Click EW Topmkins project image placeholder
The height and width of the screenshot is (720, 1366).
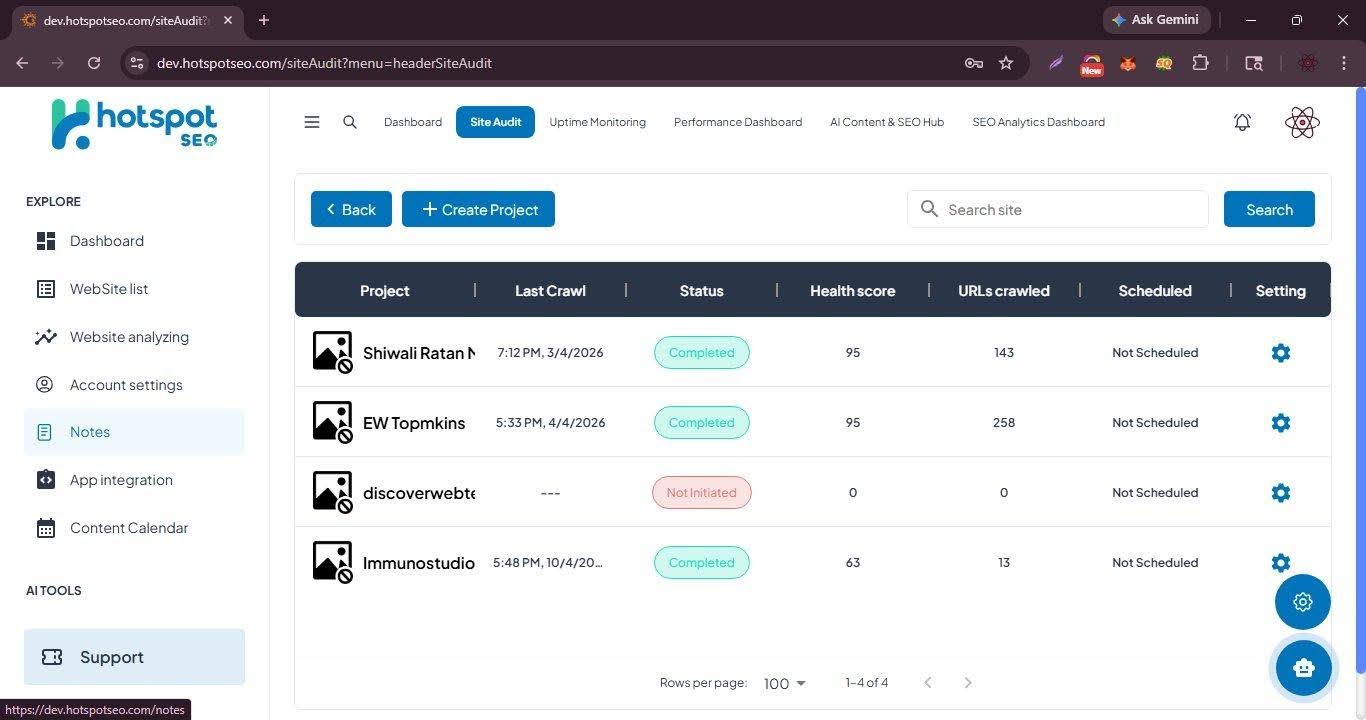coord(333,422)
